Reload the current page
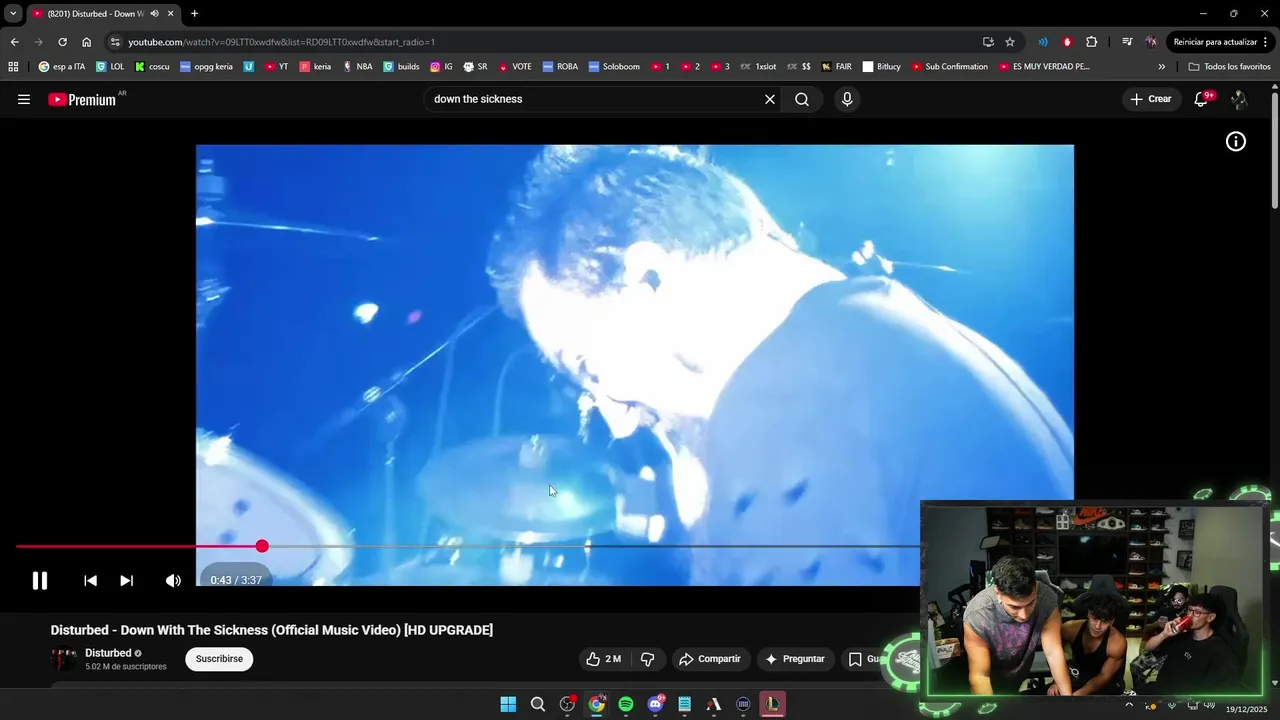The image size is (1280, 720). [62, 42]
